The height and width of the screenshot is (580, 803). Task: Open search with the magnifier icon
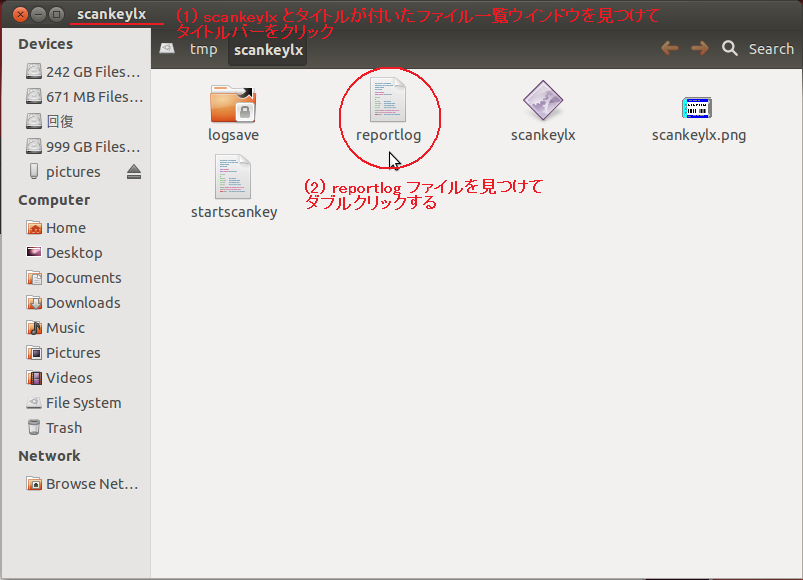pos(730,49)
